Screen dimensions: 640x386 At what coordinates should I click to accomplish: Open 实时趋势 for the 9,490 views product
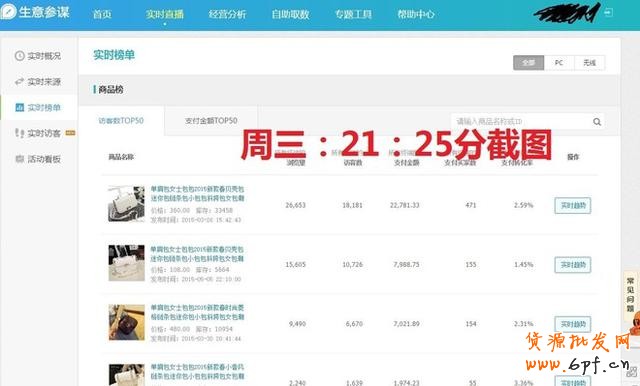pyautogui.click(x=573, y=324)
